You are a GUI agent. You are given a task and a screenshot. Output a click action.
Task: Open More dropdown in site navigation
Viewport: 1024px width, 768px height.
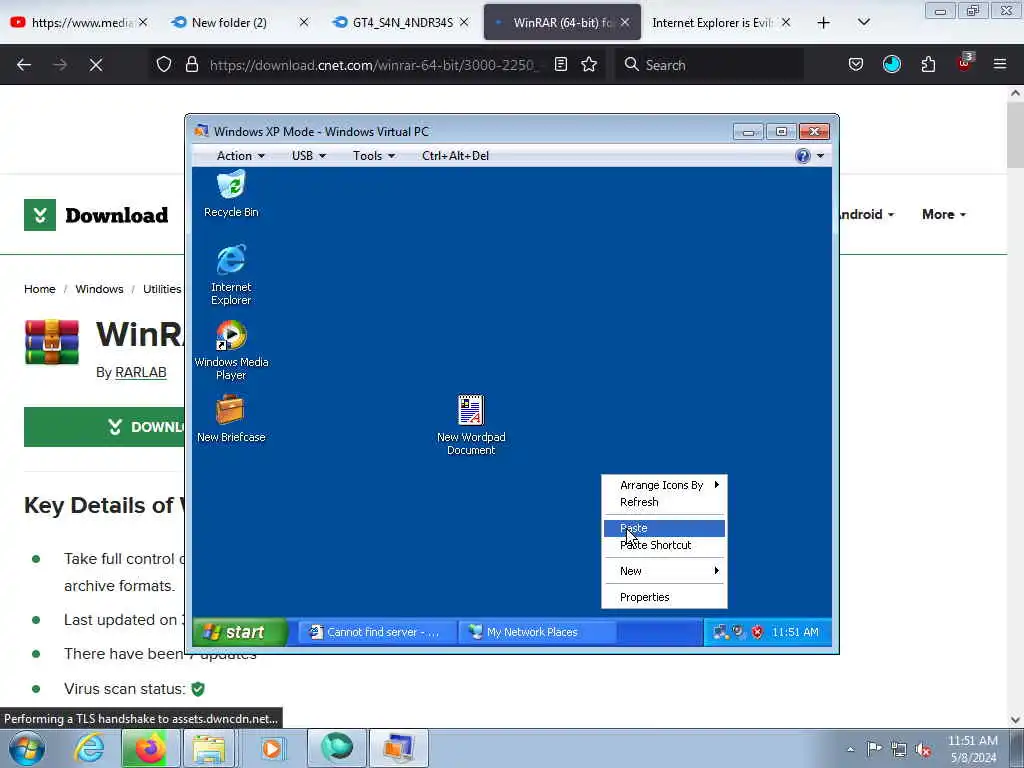pyautogui.click(x=944, y=214)
